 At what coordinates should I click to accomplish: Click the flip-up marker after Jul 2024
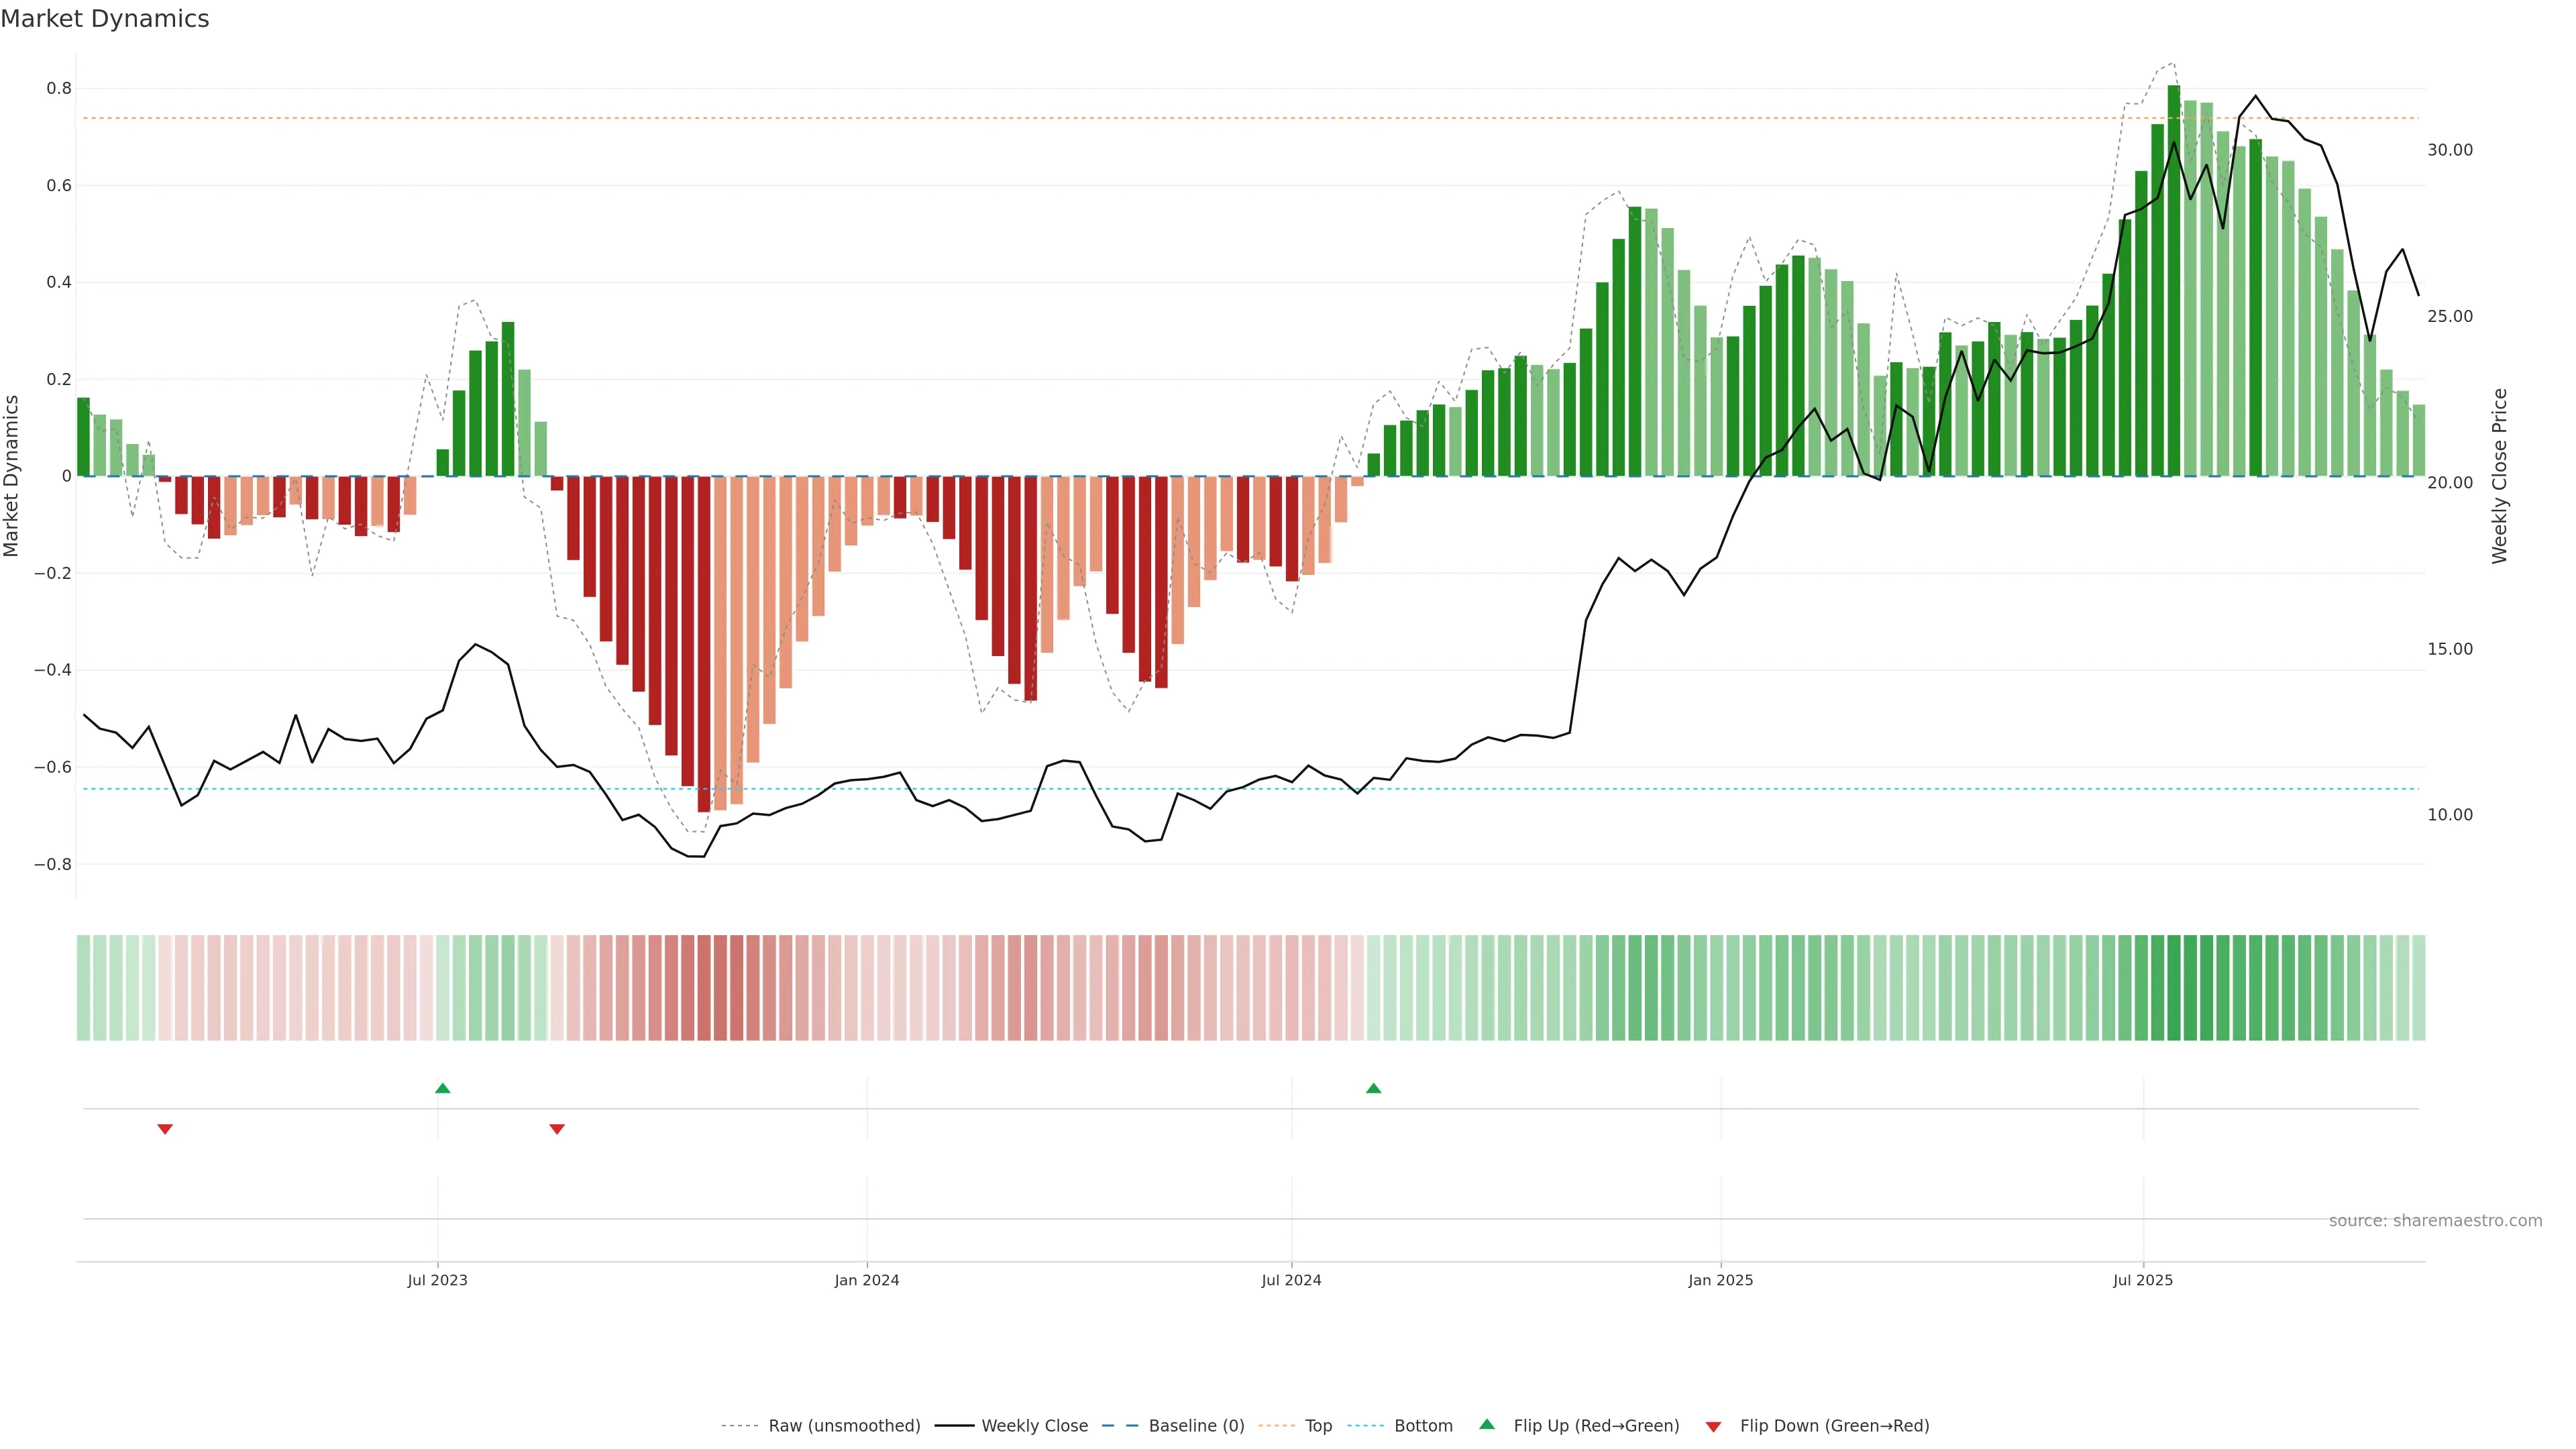(1373, 1088)
